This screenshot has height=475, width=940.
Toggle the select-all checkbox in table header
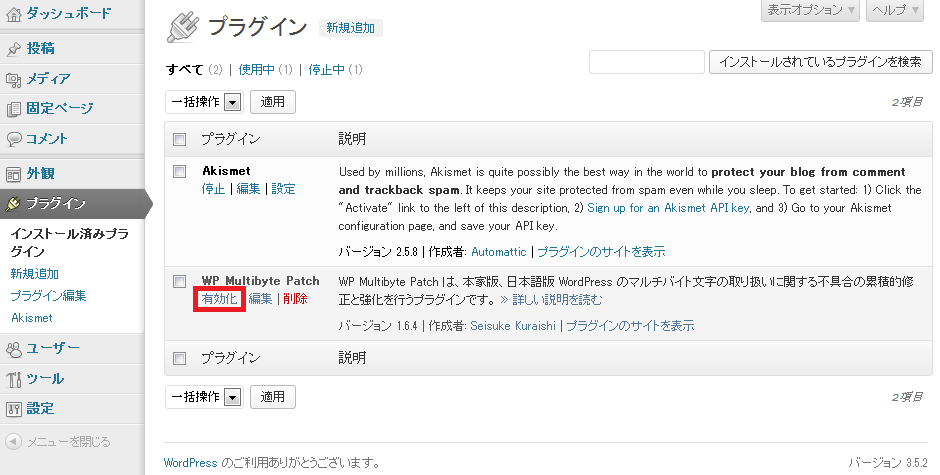(x=180, y=138)
